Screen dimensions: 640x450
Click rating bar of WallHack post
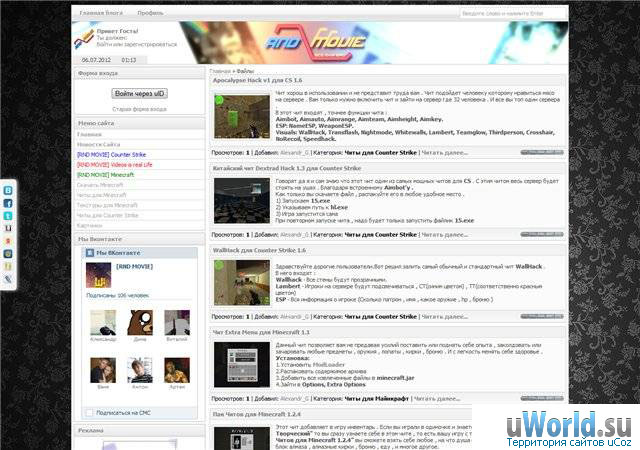[x=542, y=316]
